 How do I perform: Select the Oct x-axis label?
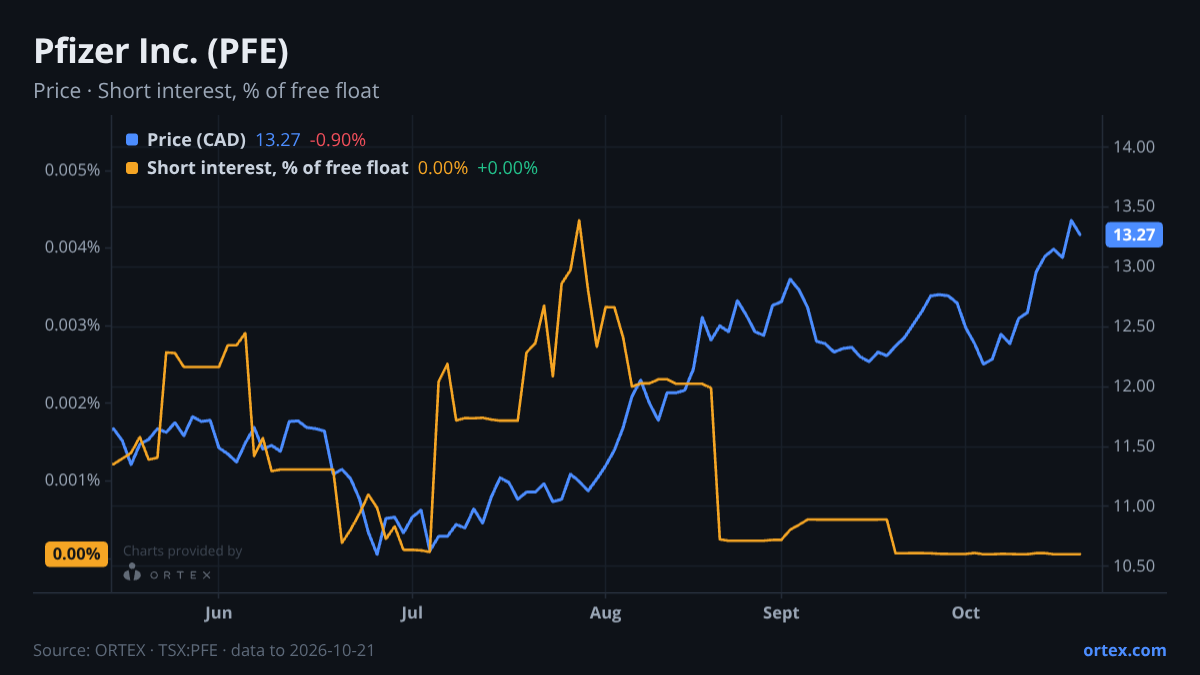(x=965, y=613)
